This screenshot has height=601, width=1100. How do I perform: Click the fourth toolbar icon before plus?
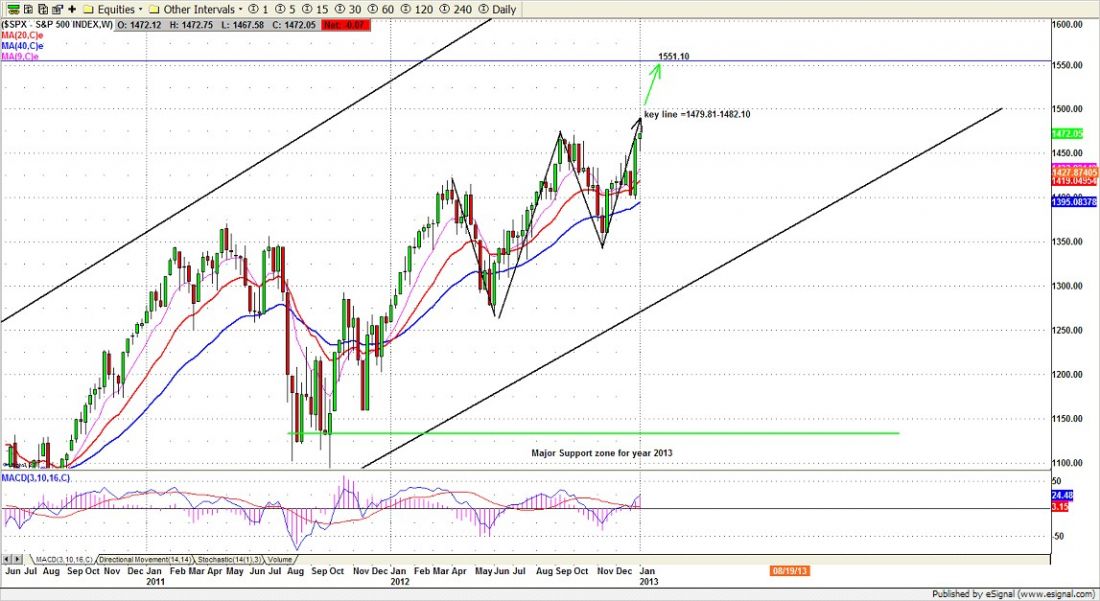pos(55,9)
